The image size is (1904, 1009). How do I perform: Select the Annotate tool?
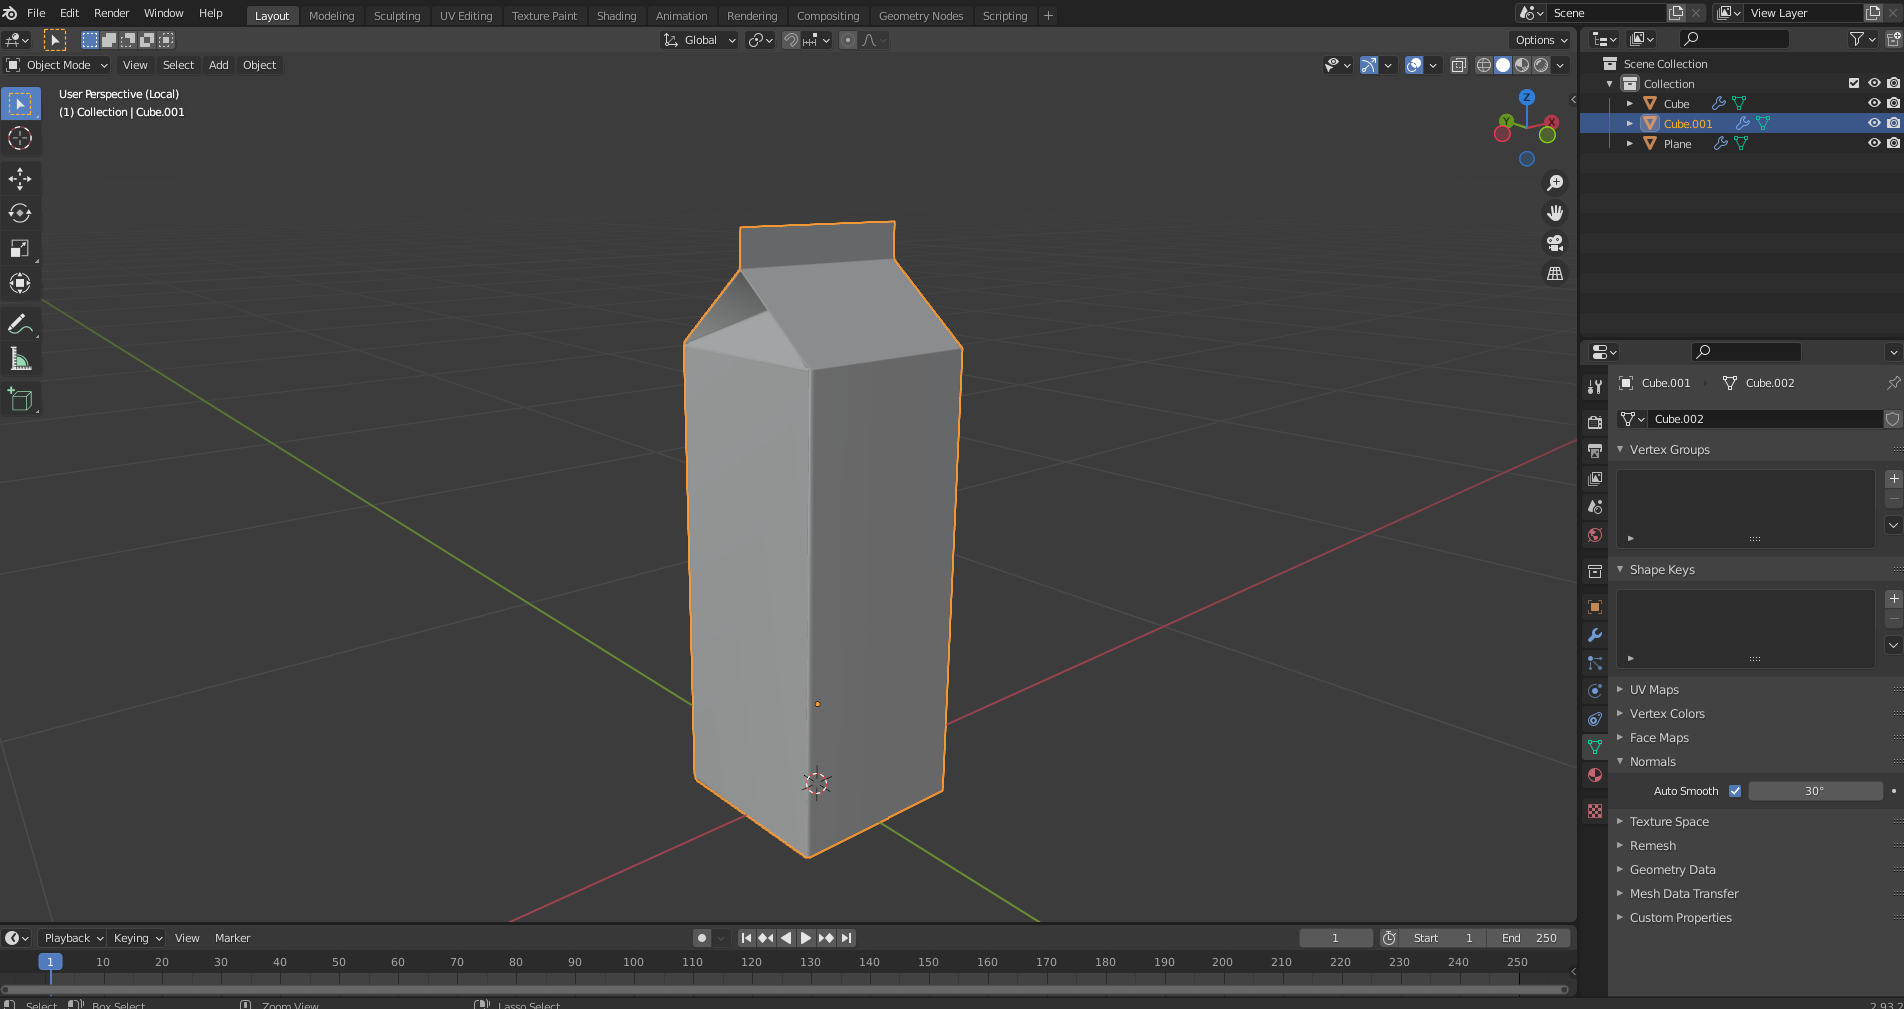[20, 324]
